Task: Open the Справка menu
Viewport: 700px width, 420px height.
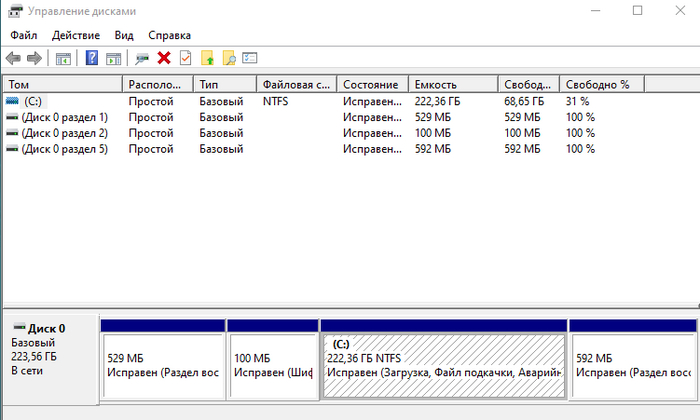Action: 169,35
